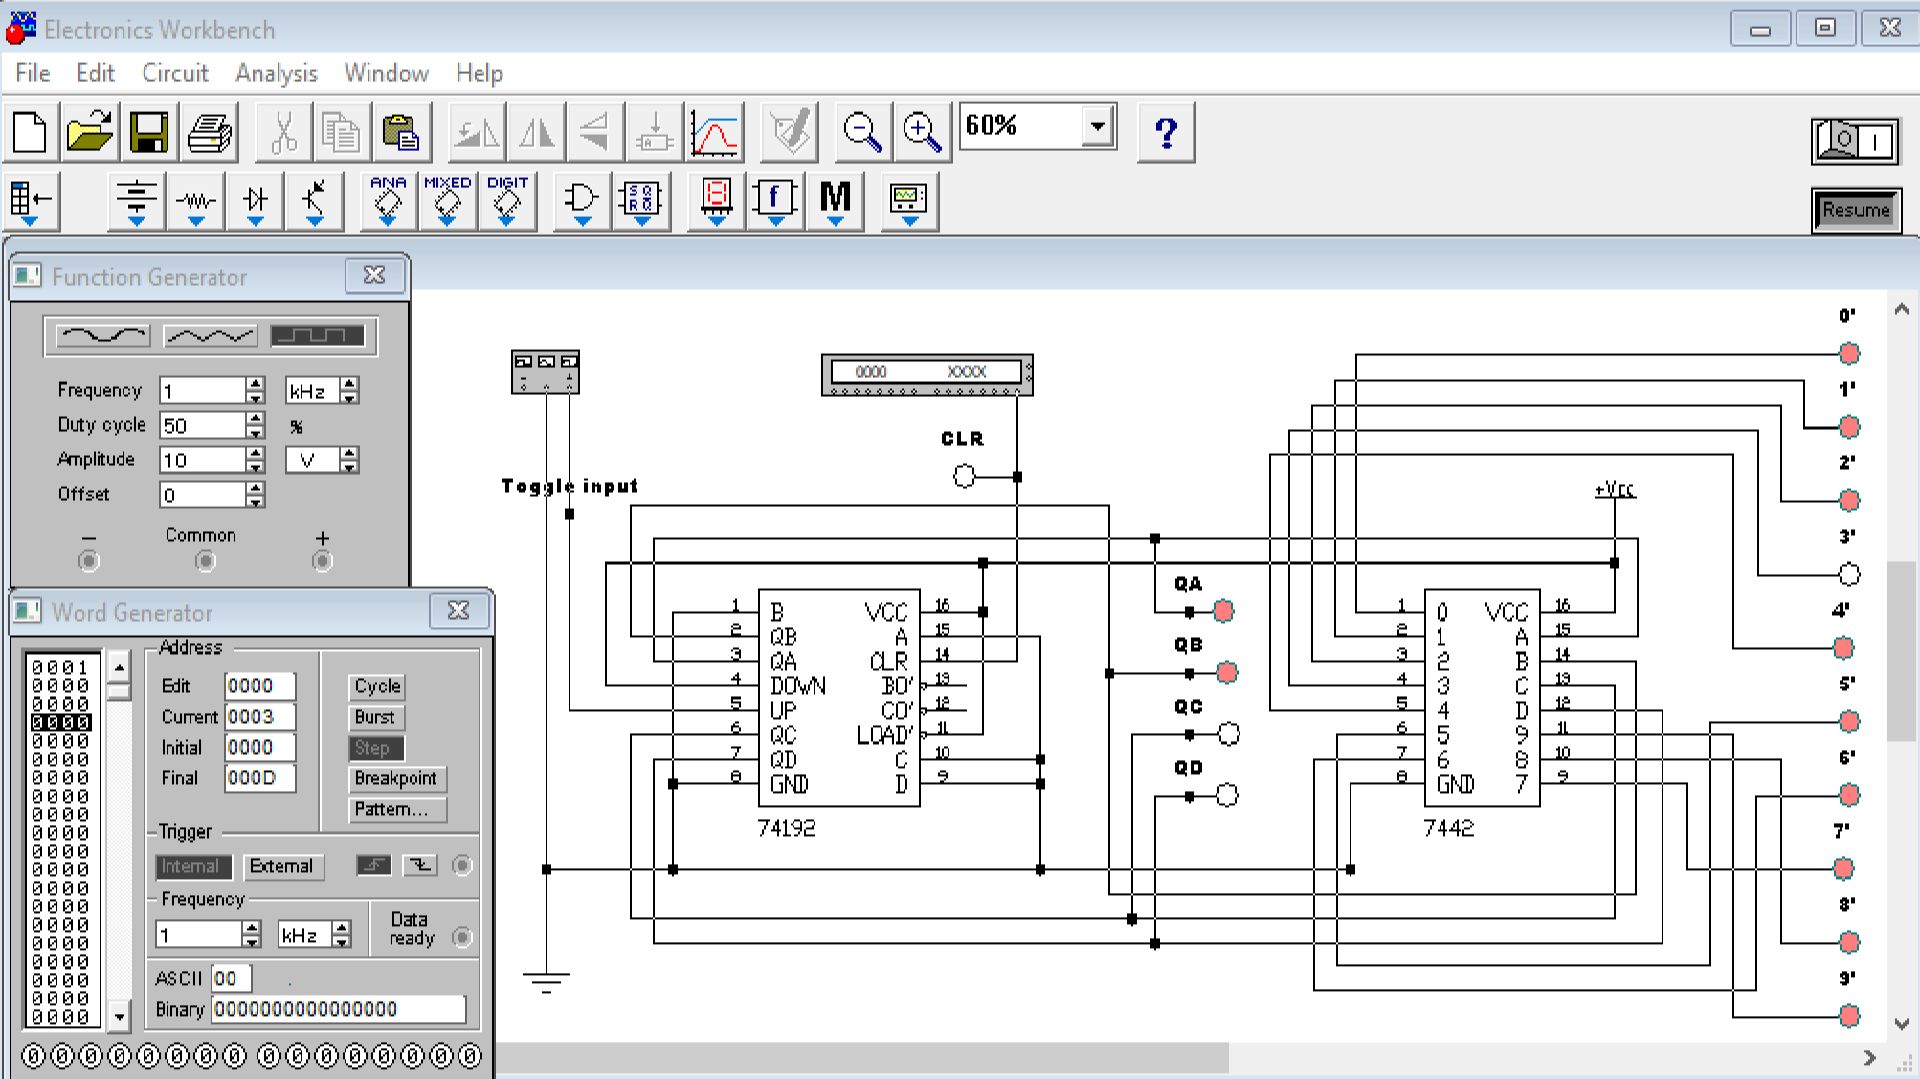Open the Diodes parts bin
1920x1079 pixels.
tap(255, 201)
